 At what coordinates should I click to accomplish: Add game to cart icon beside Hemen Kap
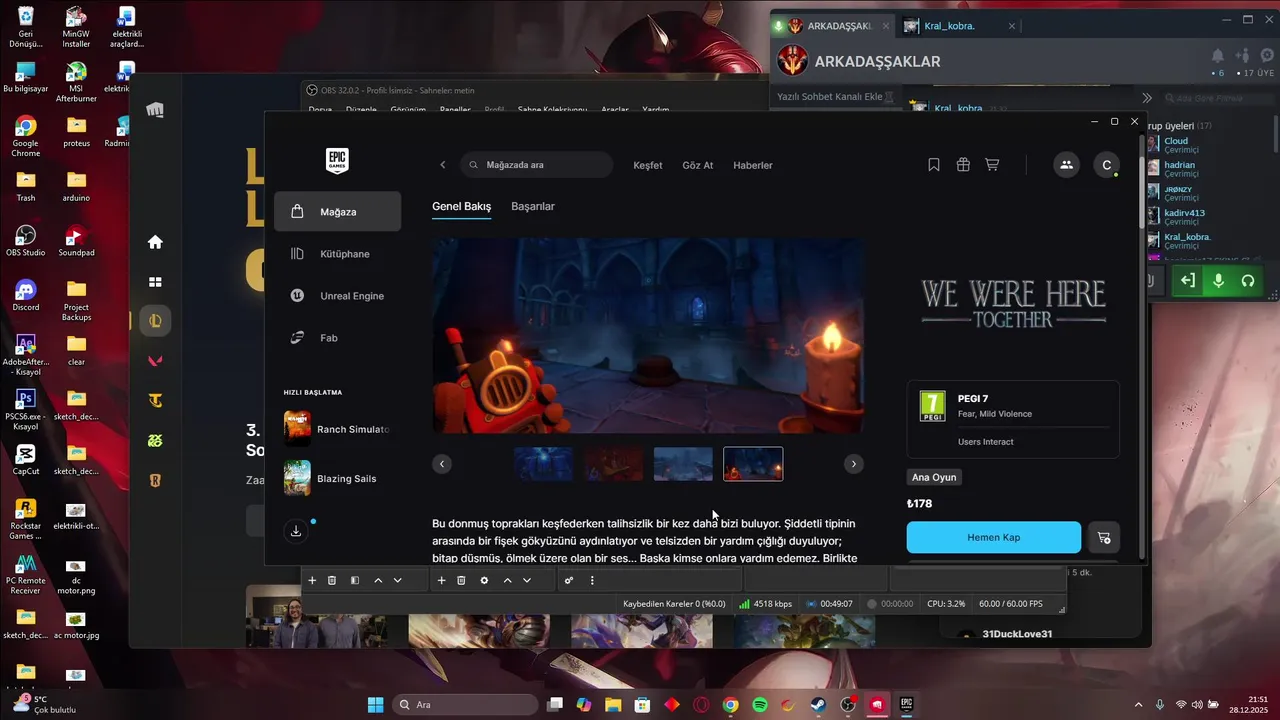1104,537
